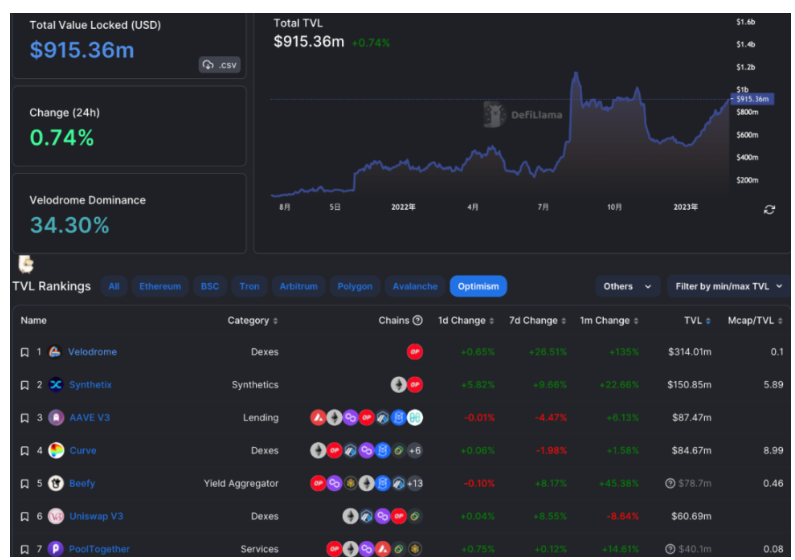Bookmark the Velodrome row

pyautogui.click(x=24, y=352)
